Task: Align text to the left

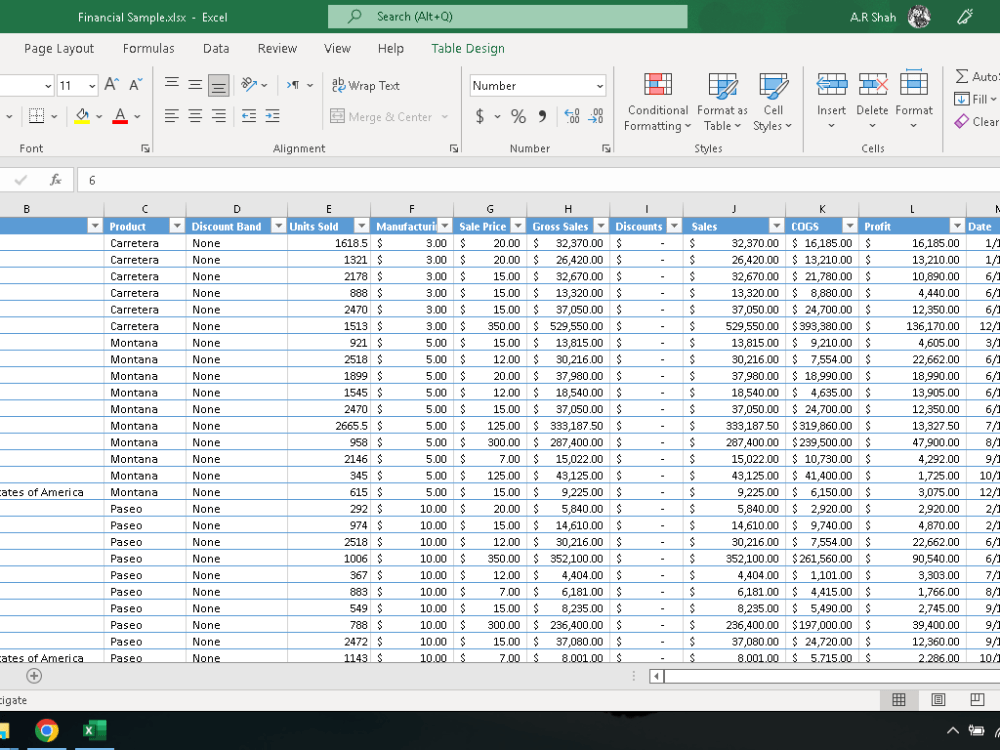Action: (172, 116)
